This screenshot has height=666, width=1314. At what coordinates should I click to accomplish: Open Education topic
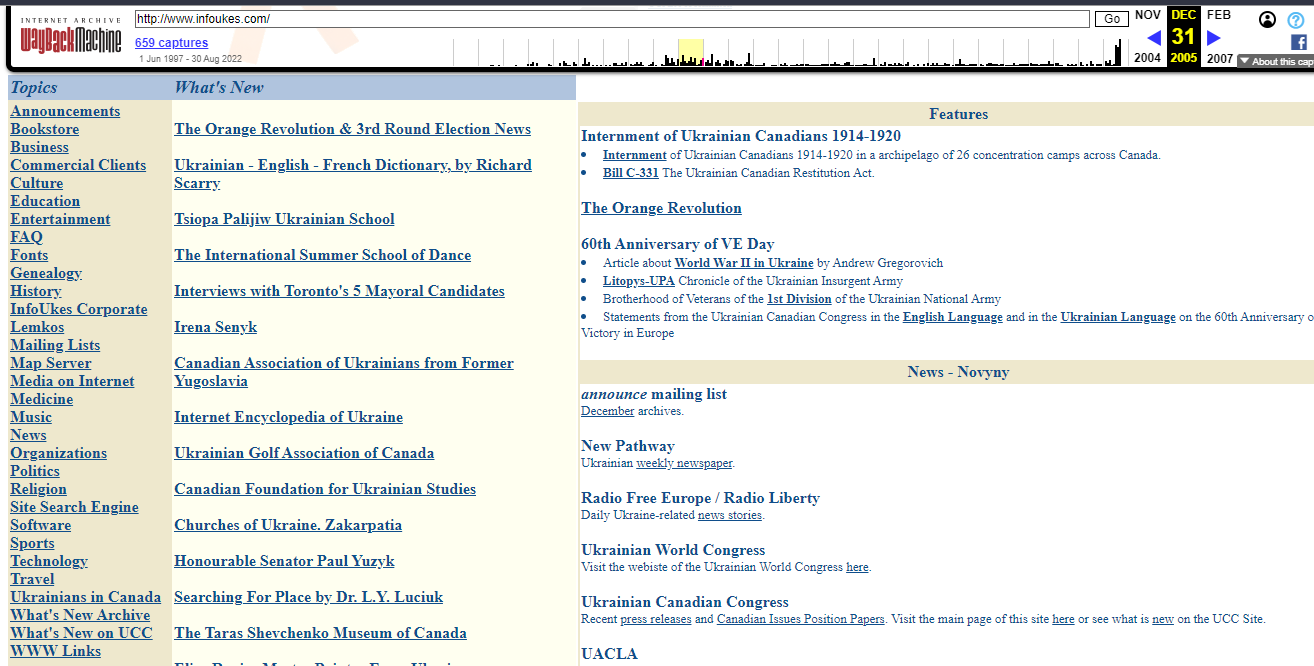click(x=45, y=201)
